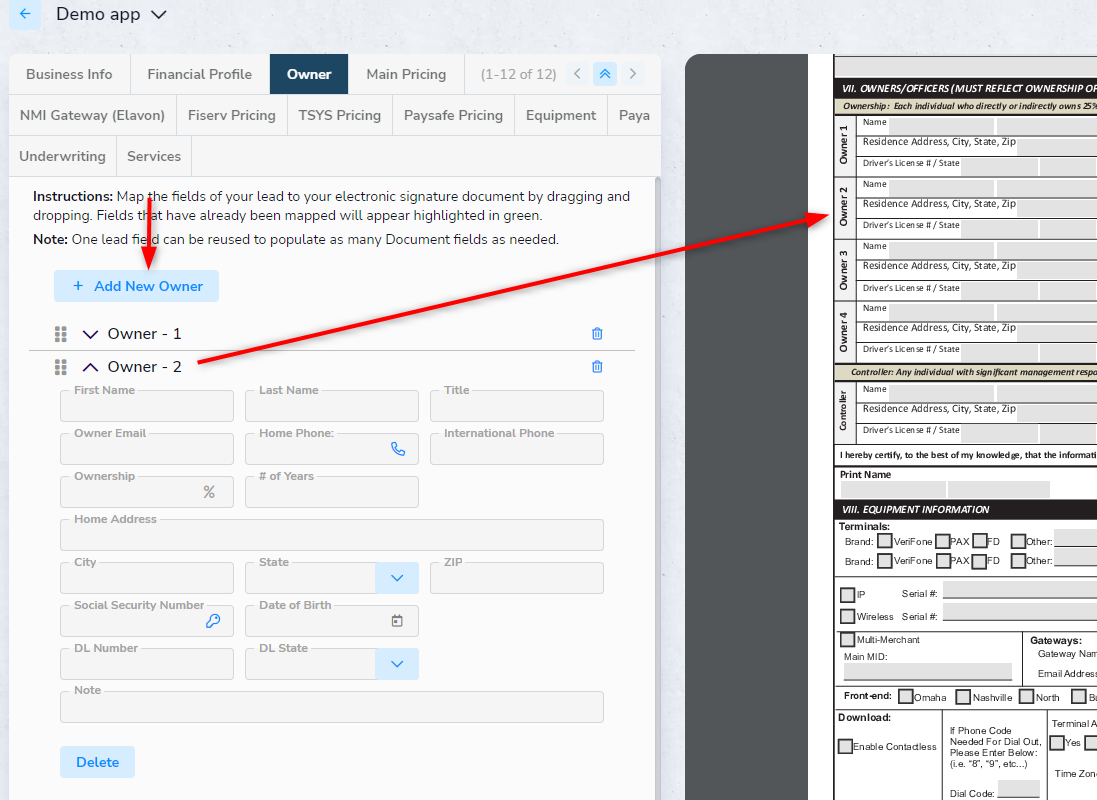This screenshot has width=1097, height=800.
Task: Open the Underwriting tab
Action: 62,156
